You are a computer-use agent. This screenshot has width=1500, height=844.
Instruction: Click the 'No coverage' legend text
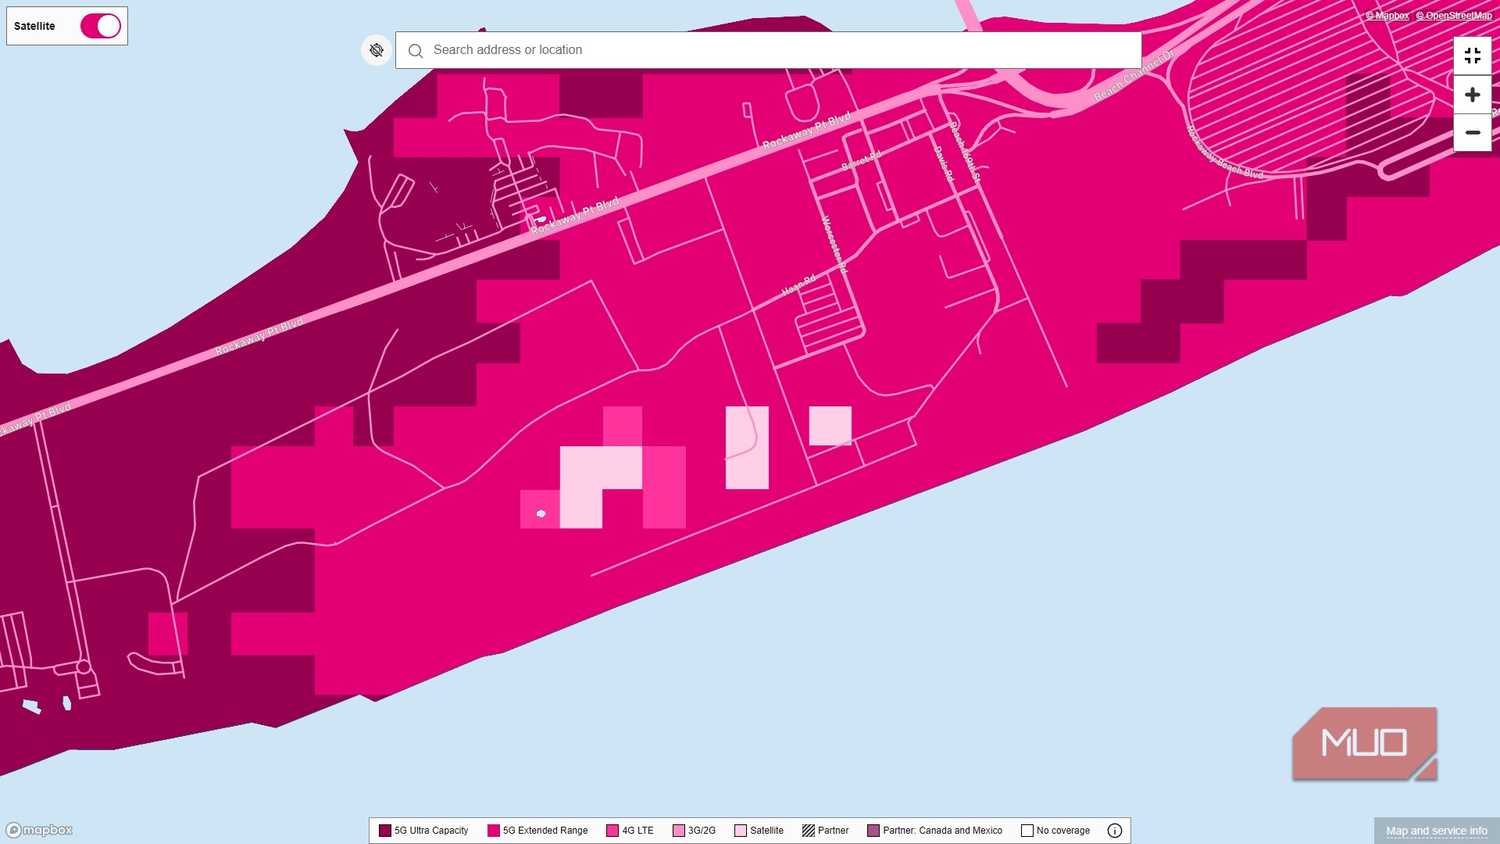click(1063, 830)
